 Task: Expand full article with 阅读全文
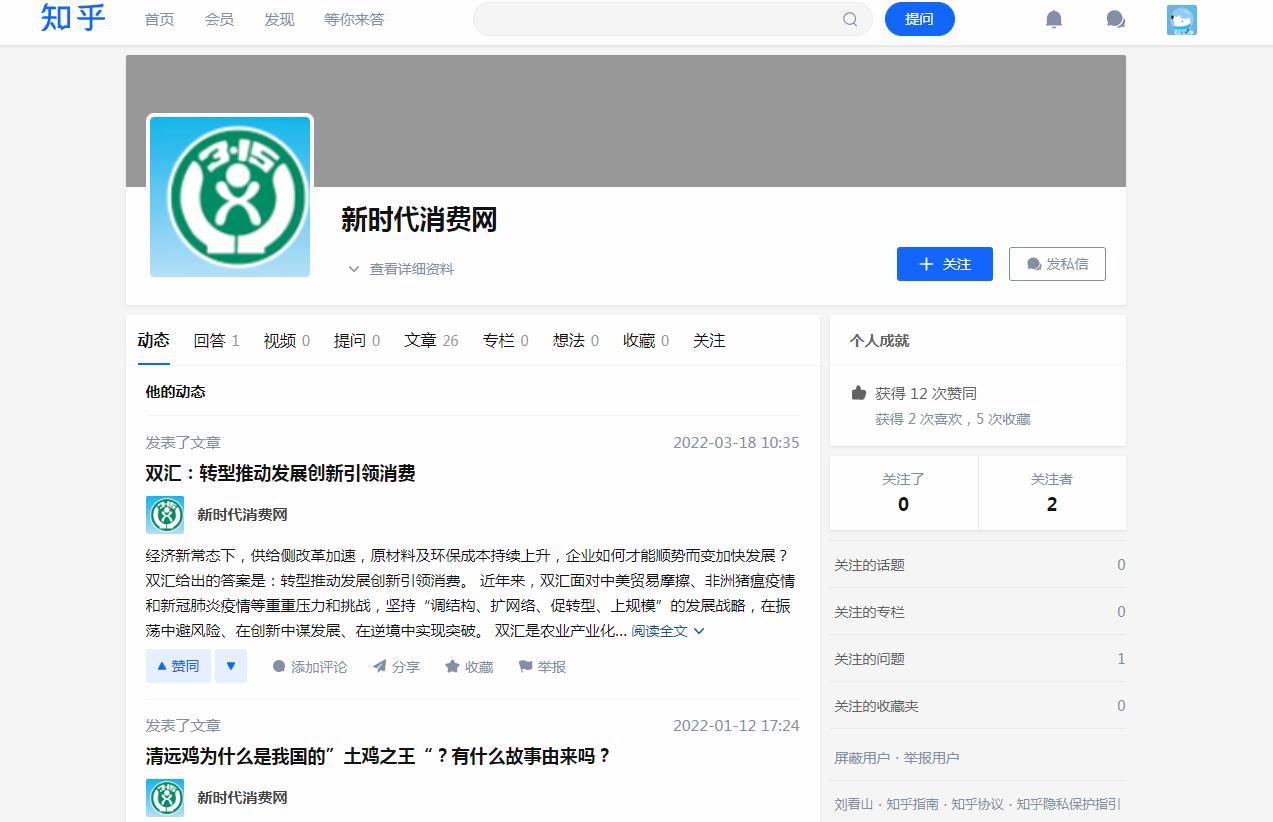[x=668, y=631]
